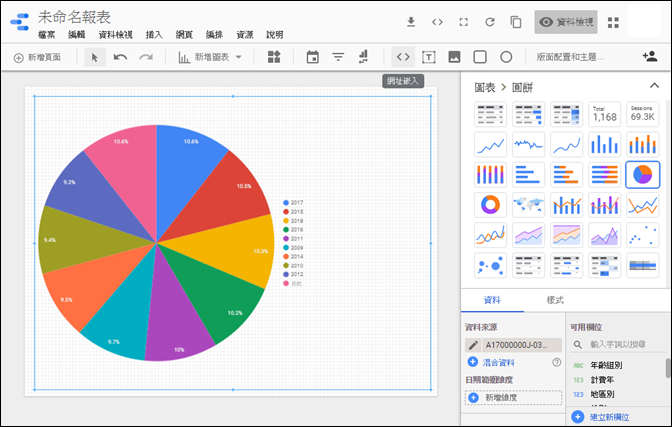
Task: Edit data source pencil icon
Action: tap(473, 345)
